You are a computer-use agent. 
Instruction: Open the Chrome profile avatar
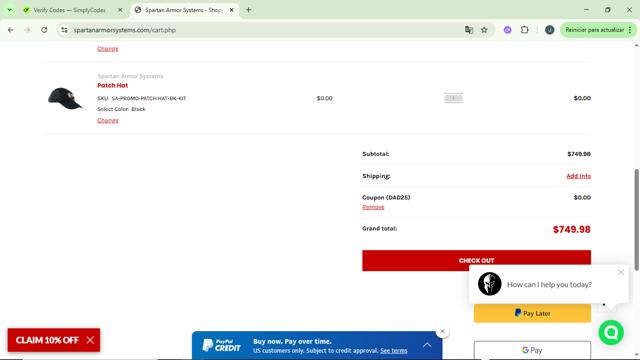point(549,30)
